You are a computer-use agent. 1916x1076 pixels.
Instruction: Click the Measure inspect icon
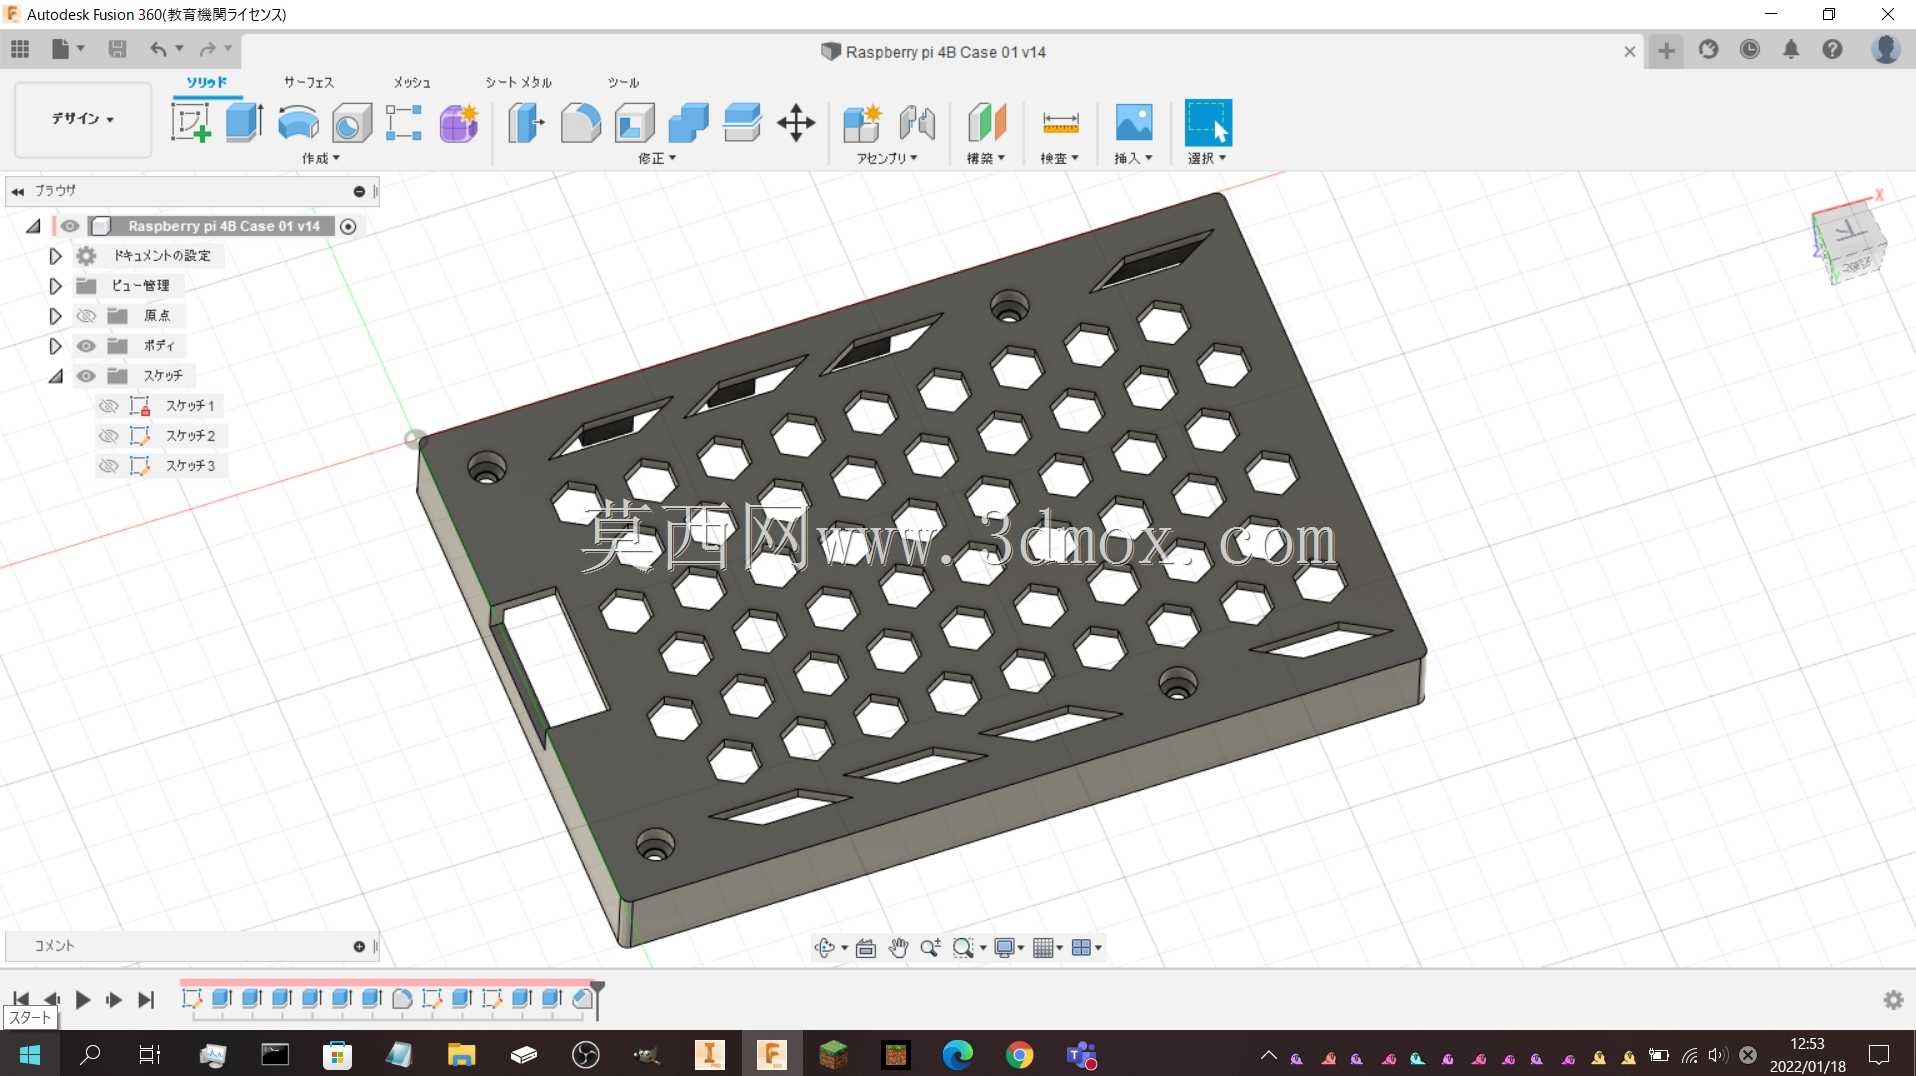coord(1060,123)
